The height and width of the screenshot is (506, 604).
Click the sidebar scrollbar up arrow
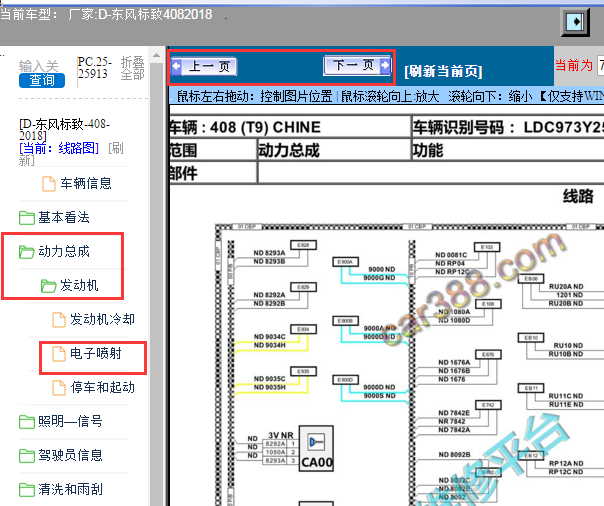156,55
